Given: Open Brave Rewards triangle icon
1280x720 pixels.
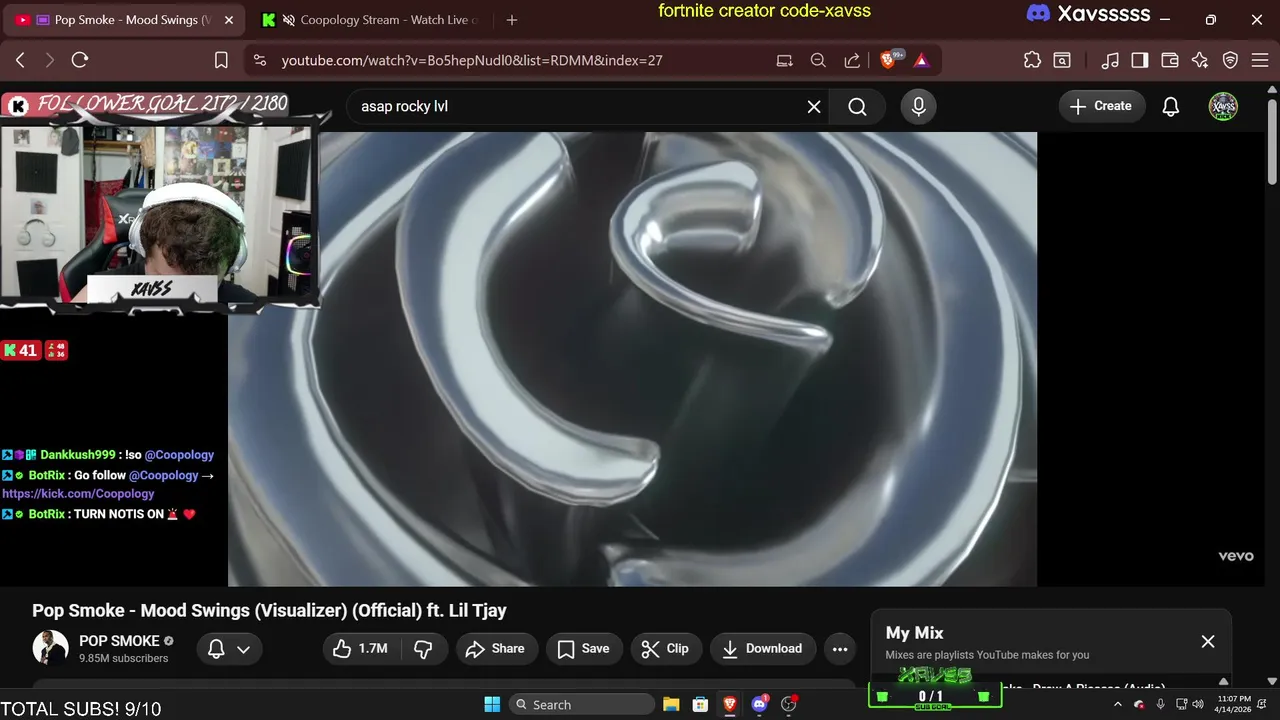Looking at the screenshot, I should [921, 60].
